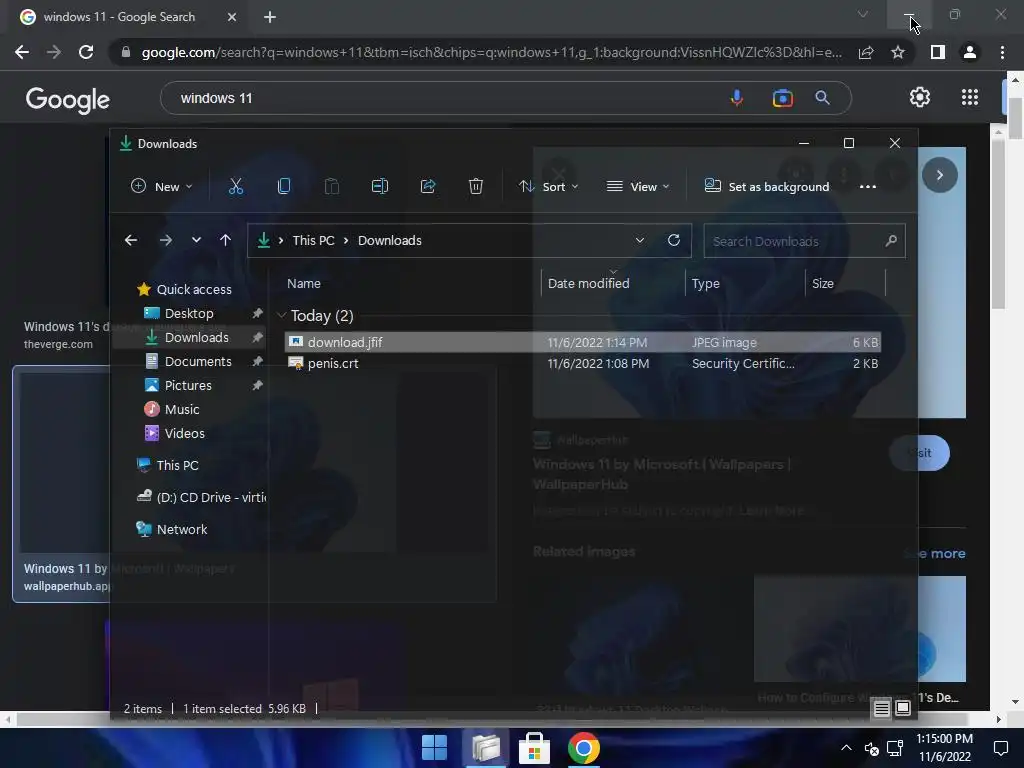Click Set as background button
Viewport: 1024px width, 768px height.
[x=767, y=187]
